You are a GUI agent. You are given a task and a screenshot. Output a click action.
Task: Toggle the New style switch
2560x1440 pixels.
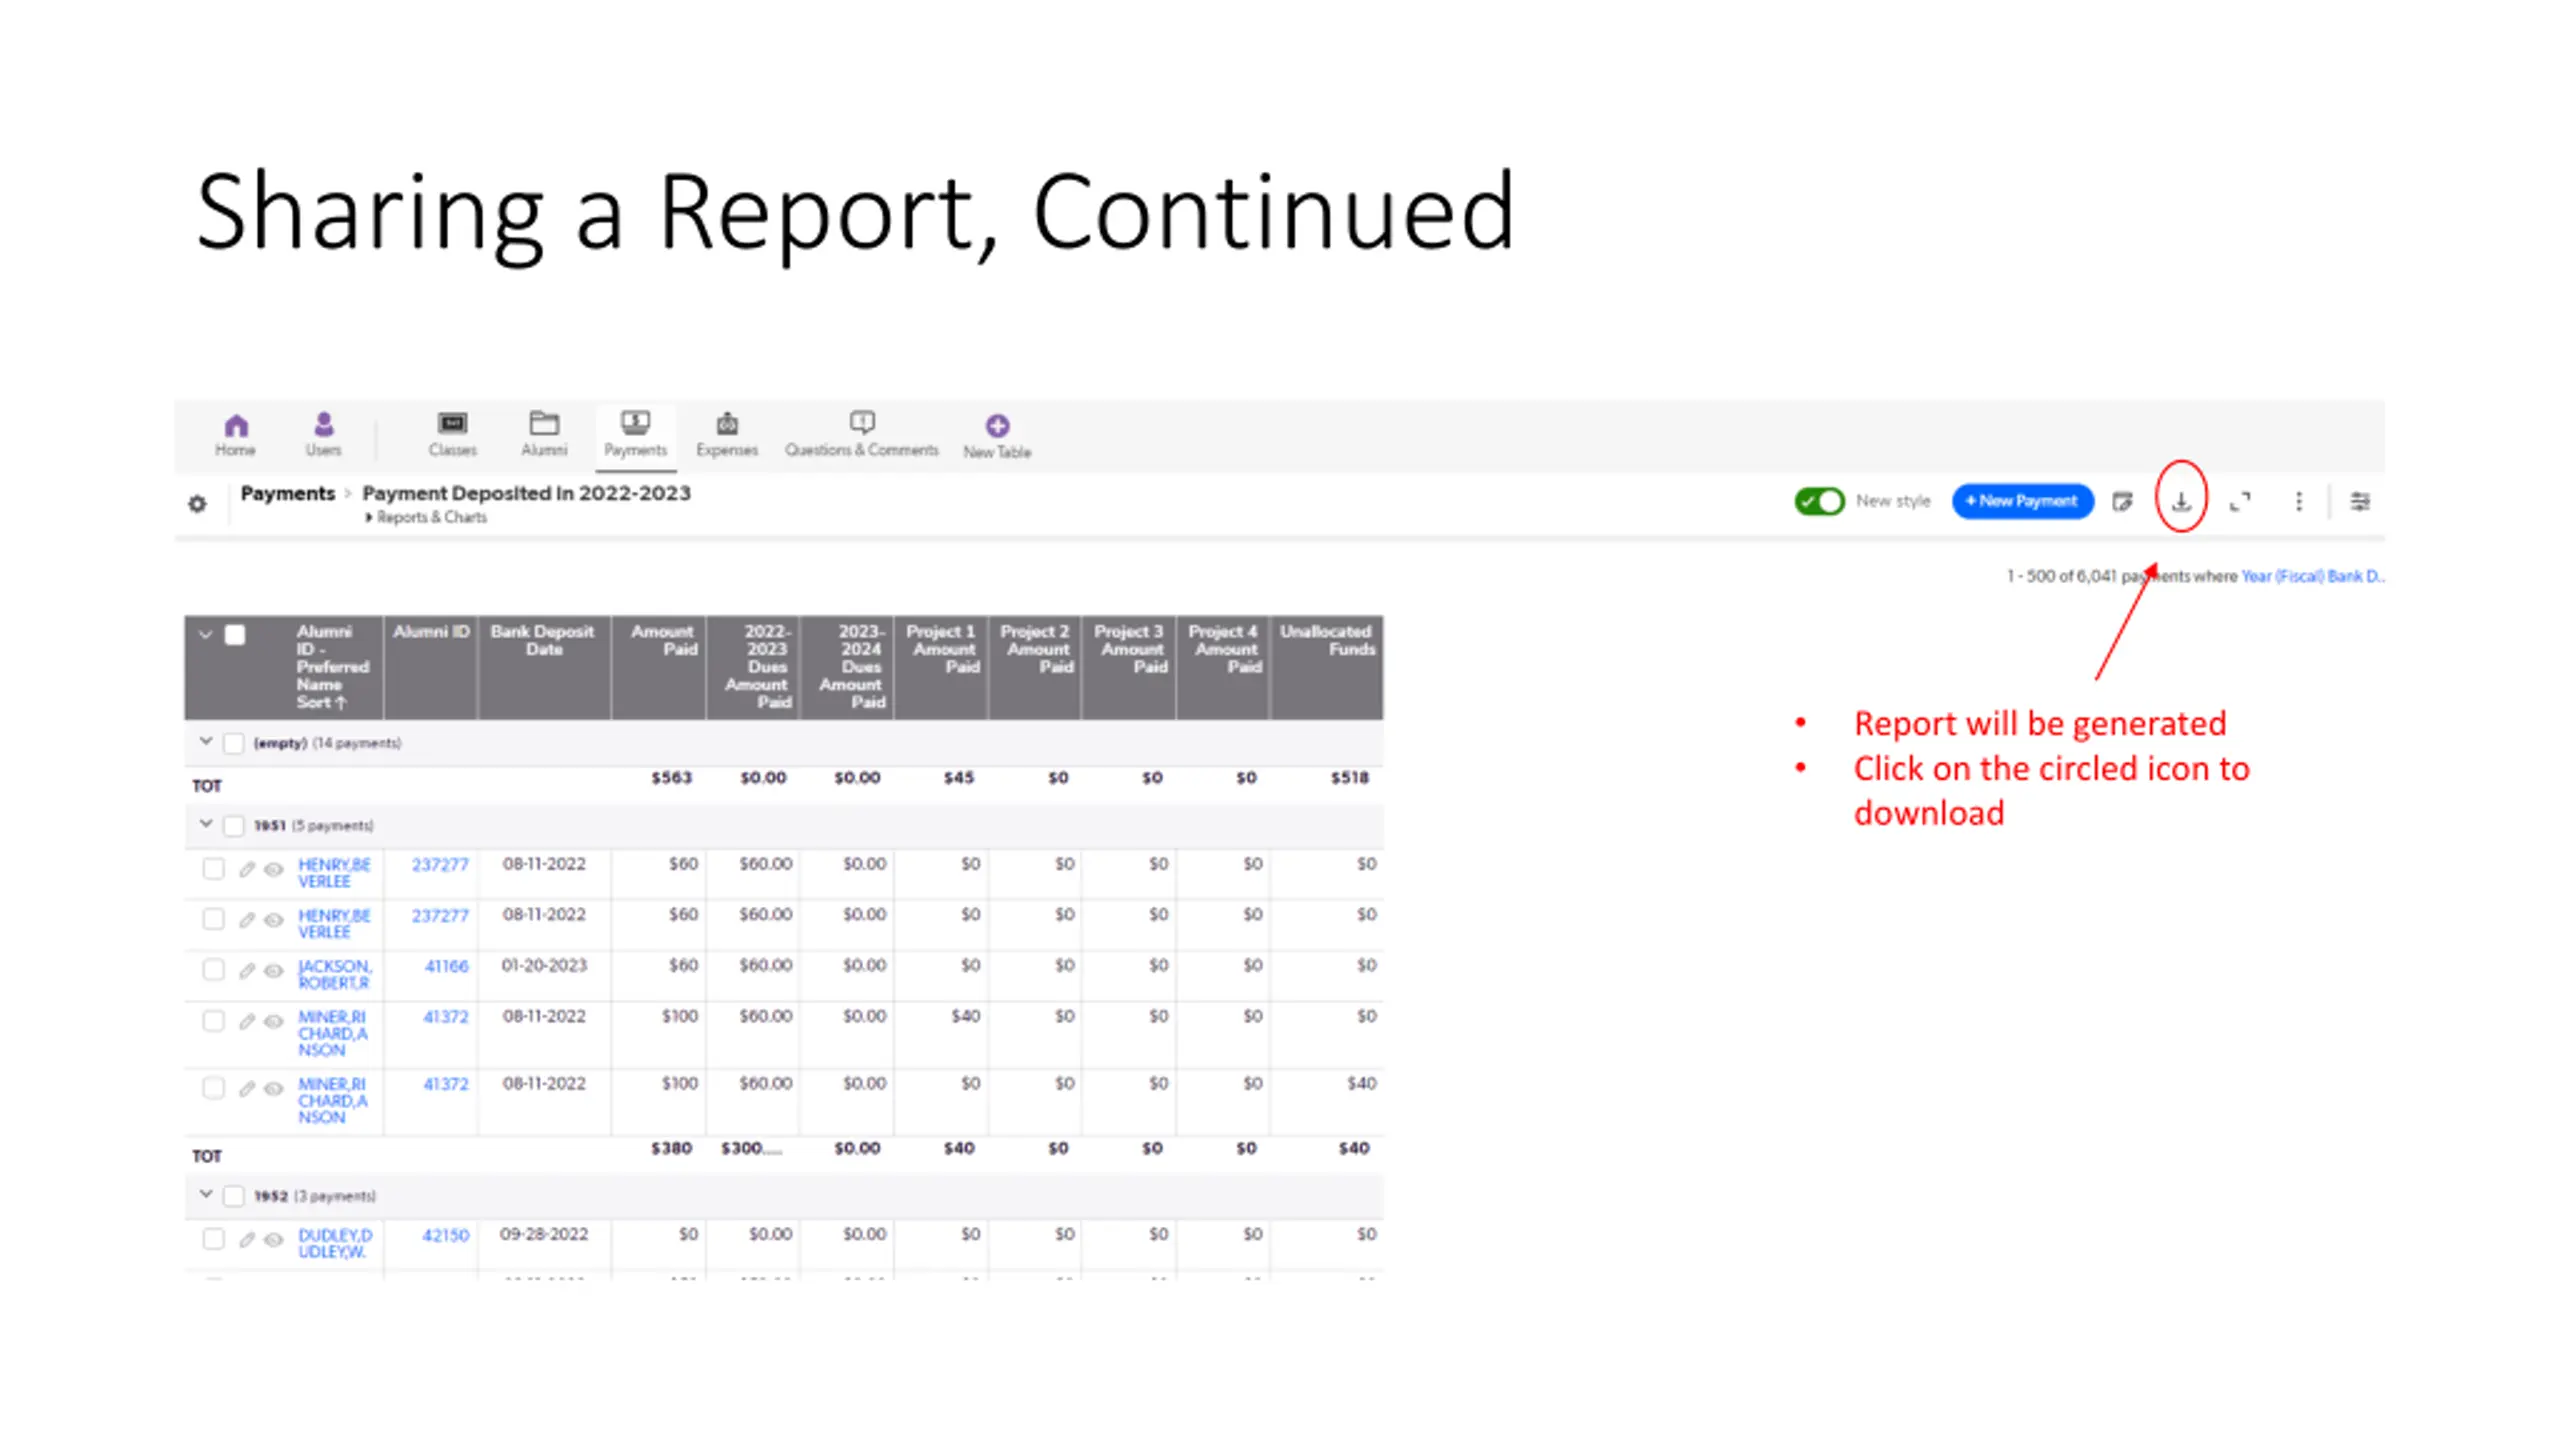pyautogui.click(x=1819, y=501)
